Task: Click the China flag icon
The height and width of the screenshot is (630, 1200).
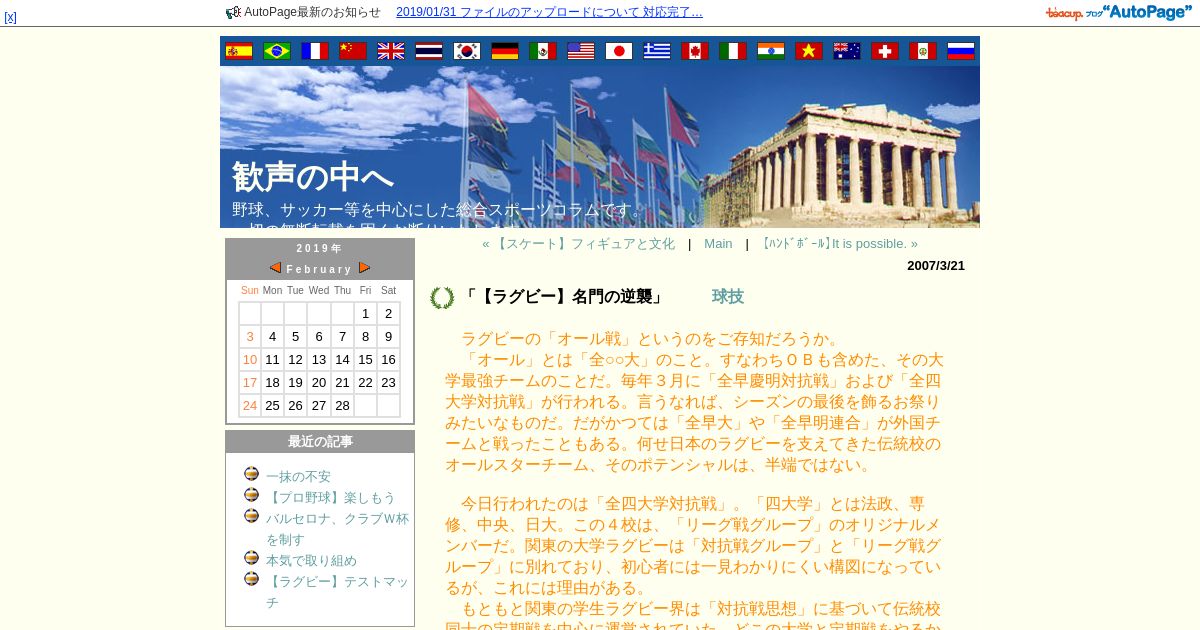Action: [353, 51]
